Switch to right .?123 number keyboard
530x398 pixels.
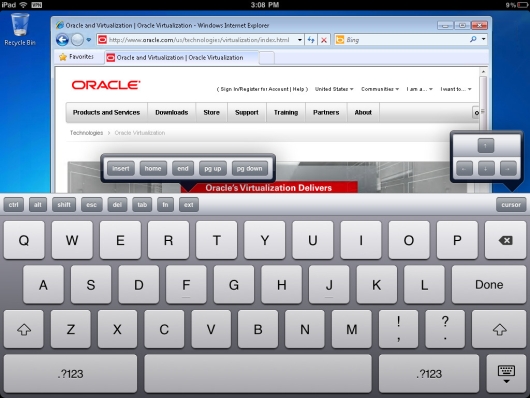coord(429,374)
